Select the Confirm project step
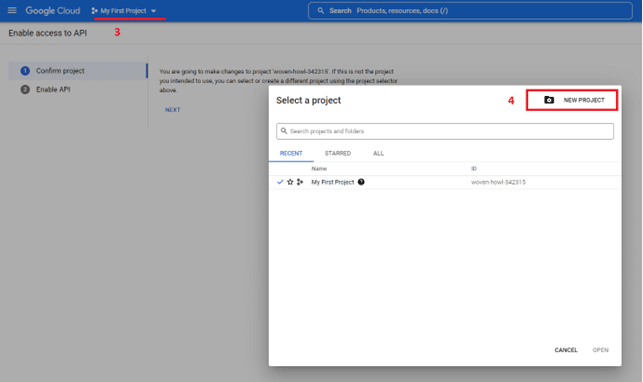 click(x=78, y=71)
